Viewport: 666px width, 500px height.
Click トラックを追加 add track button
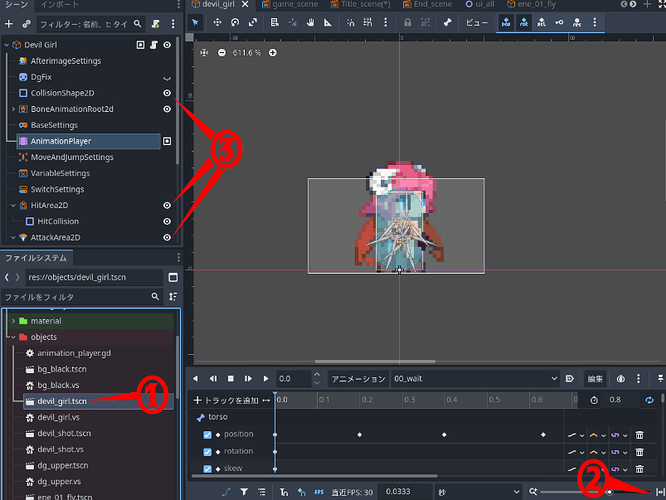click(x=226, y=400)
